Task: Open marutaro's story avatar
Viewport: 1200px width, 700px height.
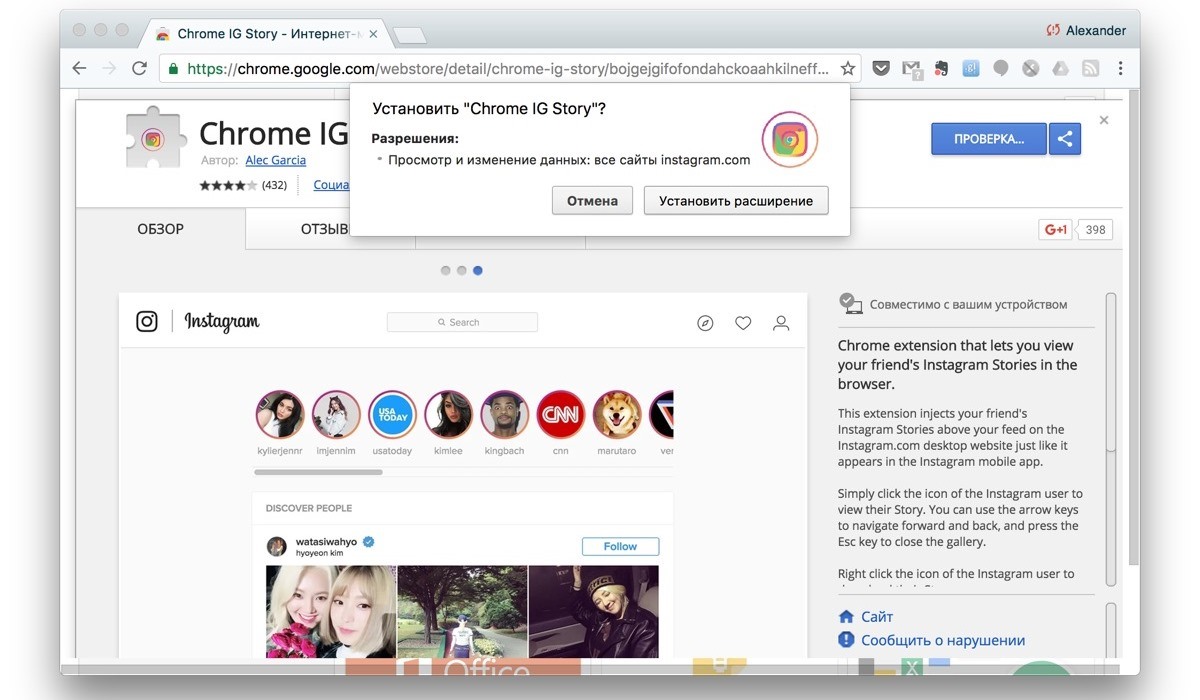Action: point(616,414)
